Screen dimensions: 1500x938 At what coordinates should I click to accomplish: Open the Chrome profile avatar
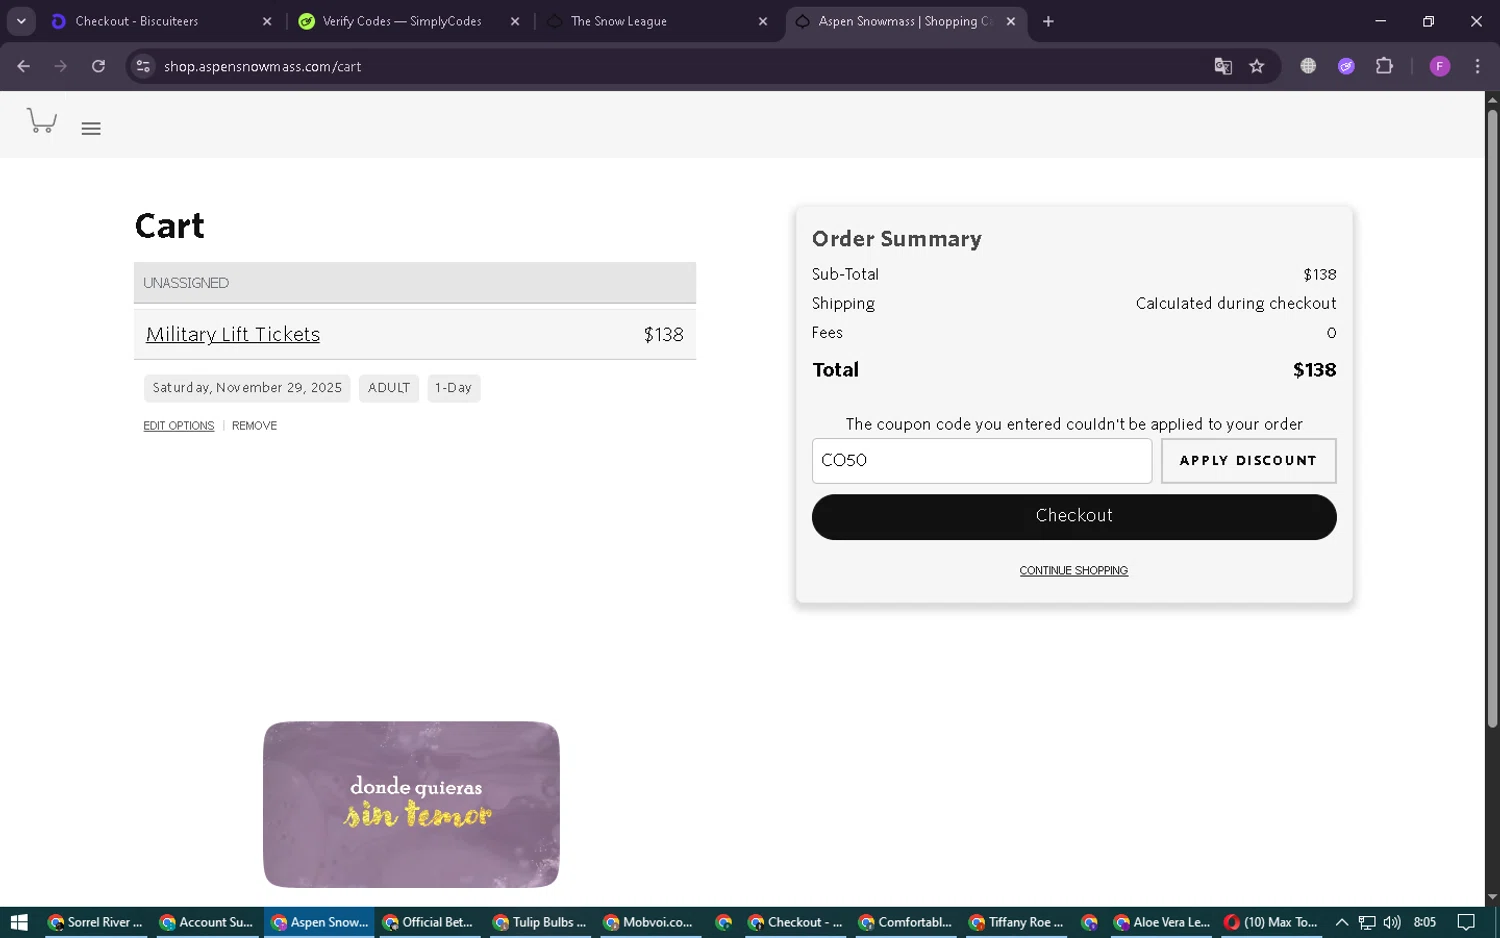click(x=1440, y=66)
